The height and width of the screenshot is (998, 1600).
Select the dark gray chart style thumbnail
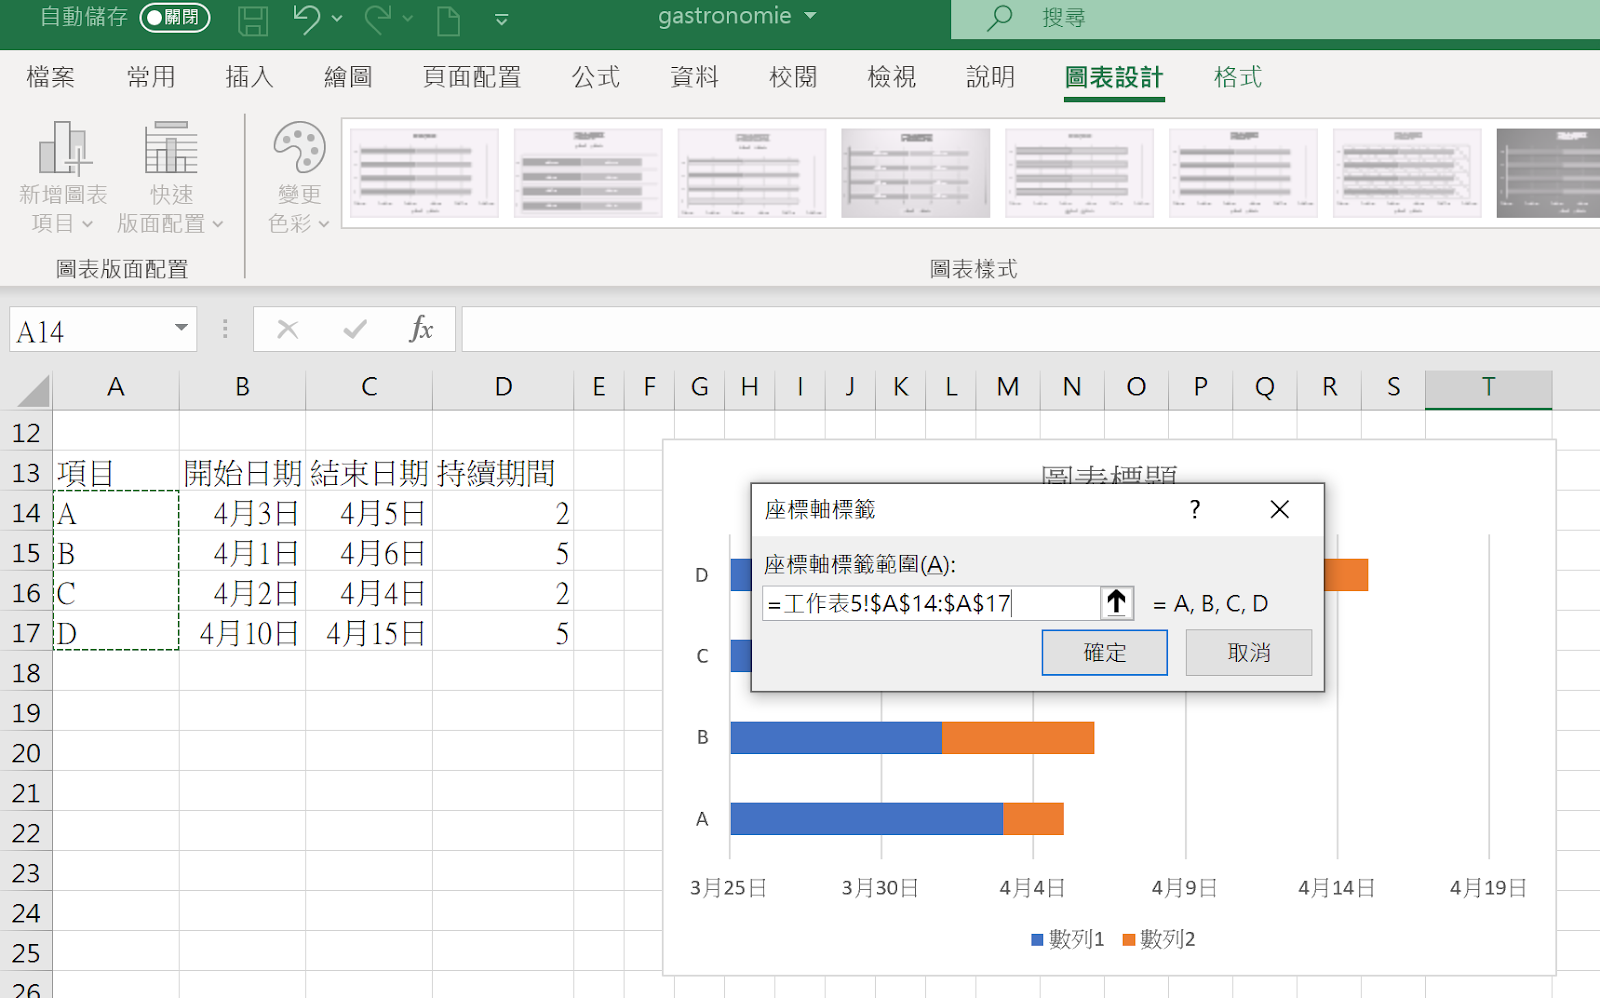[1547, 173]
